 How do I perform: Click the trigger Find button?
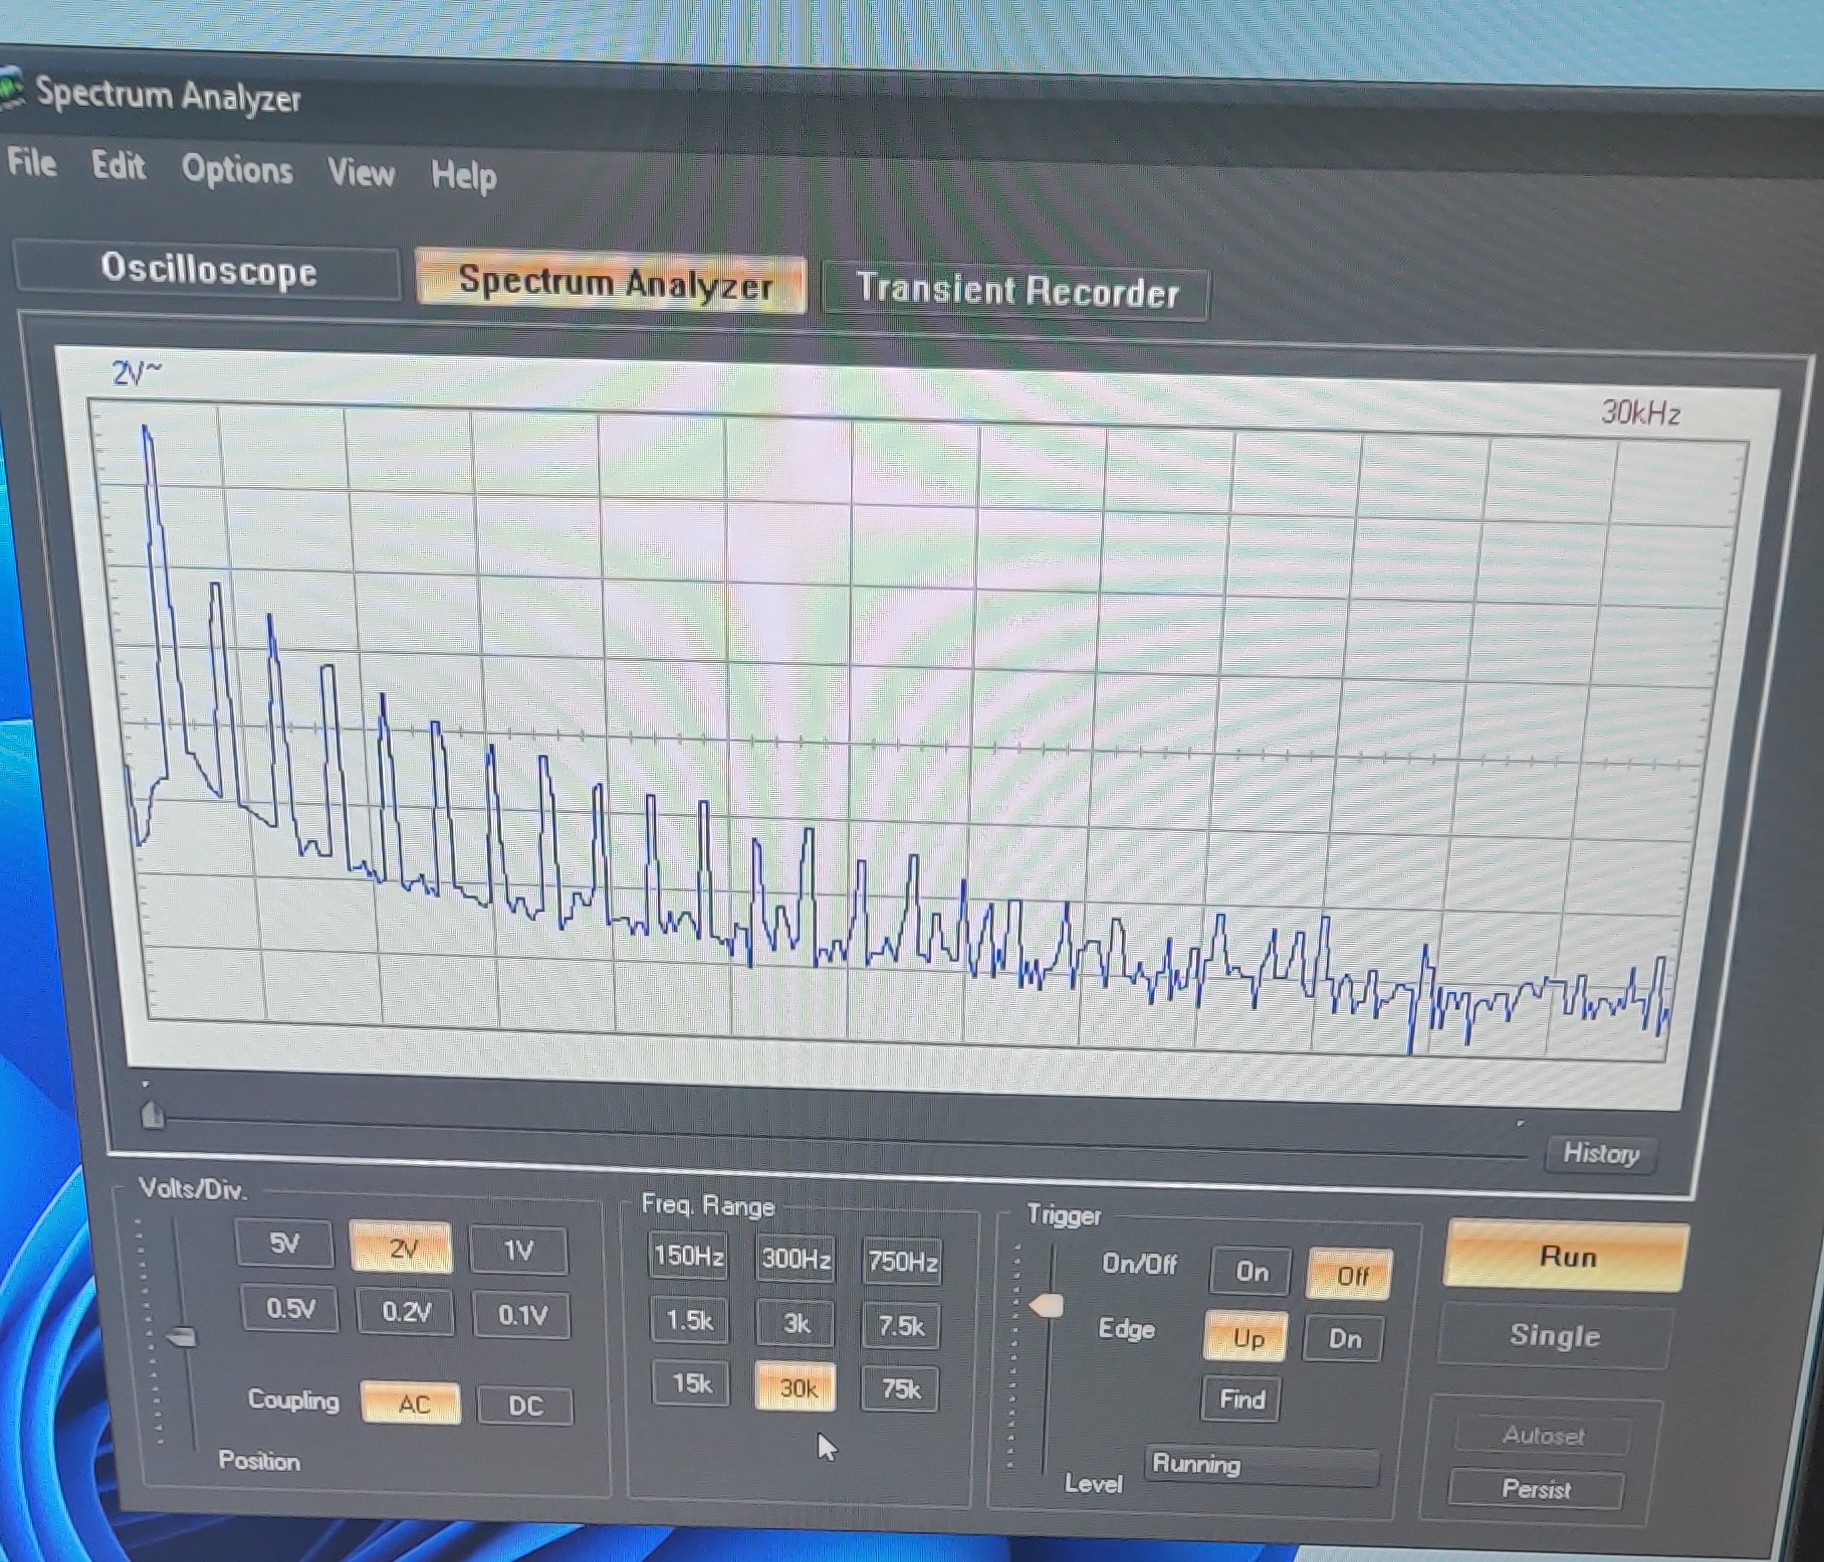click(1242, 1399)
